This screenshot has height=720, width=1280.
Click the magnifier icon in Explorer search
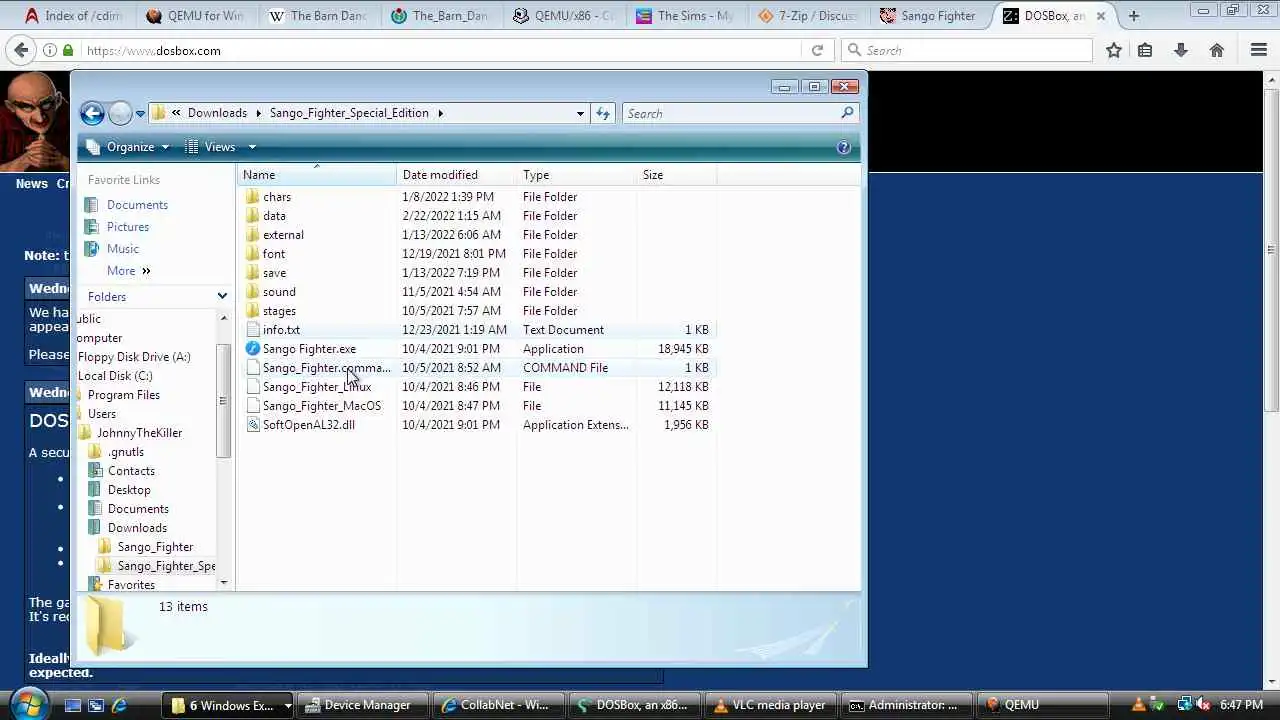tap(847, 113)
